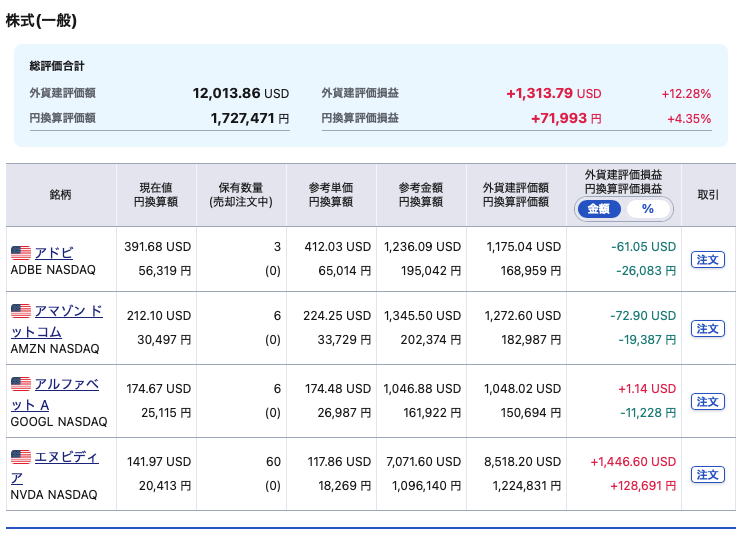Select the +1.14 USD gain for GOOGL
744x540 pixels.
point(647,389)
